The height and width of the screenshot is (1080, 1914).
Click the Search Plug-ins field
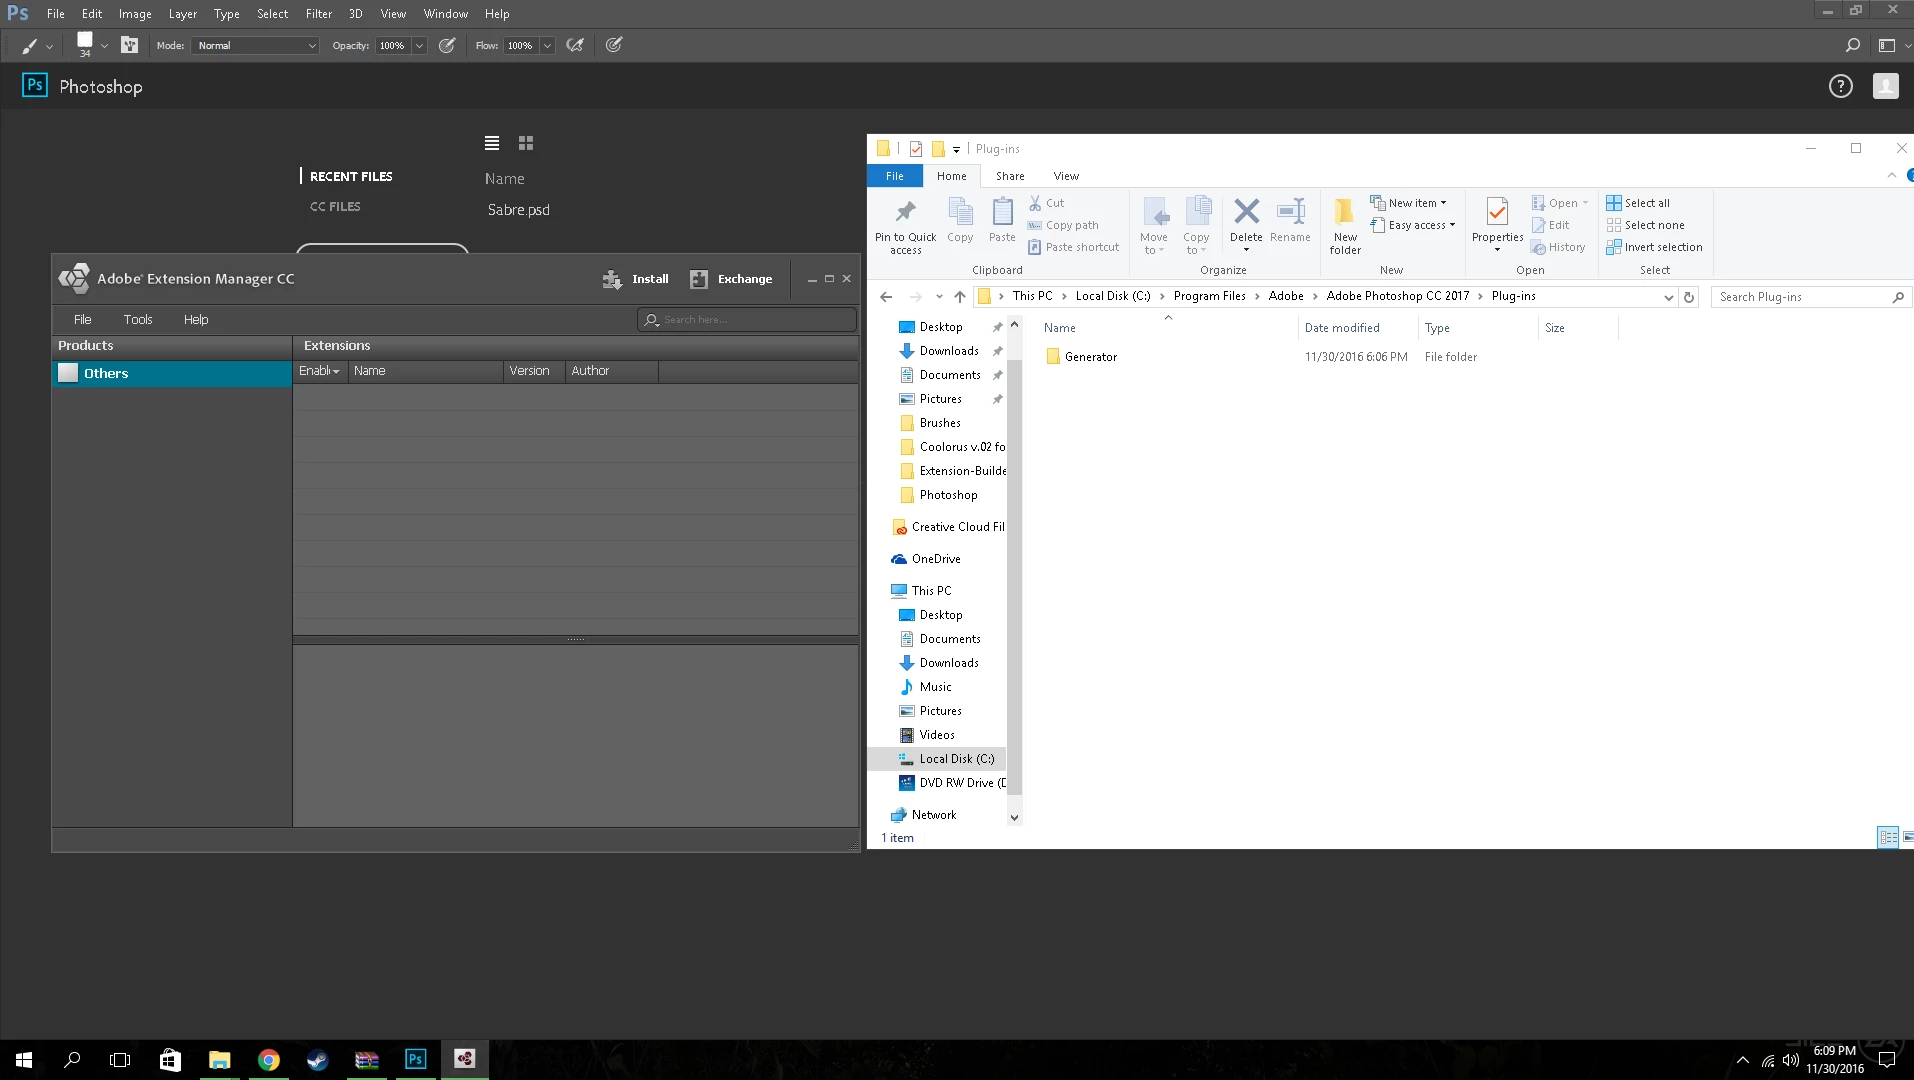pyautogui.click(x=1811, y=297)
